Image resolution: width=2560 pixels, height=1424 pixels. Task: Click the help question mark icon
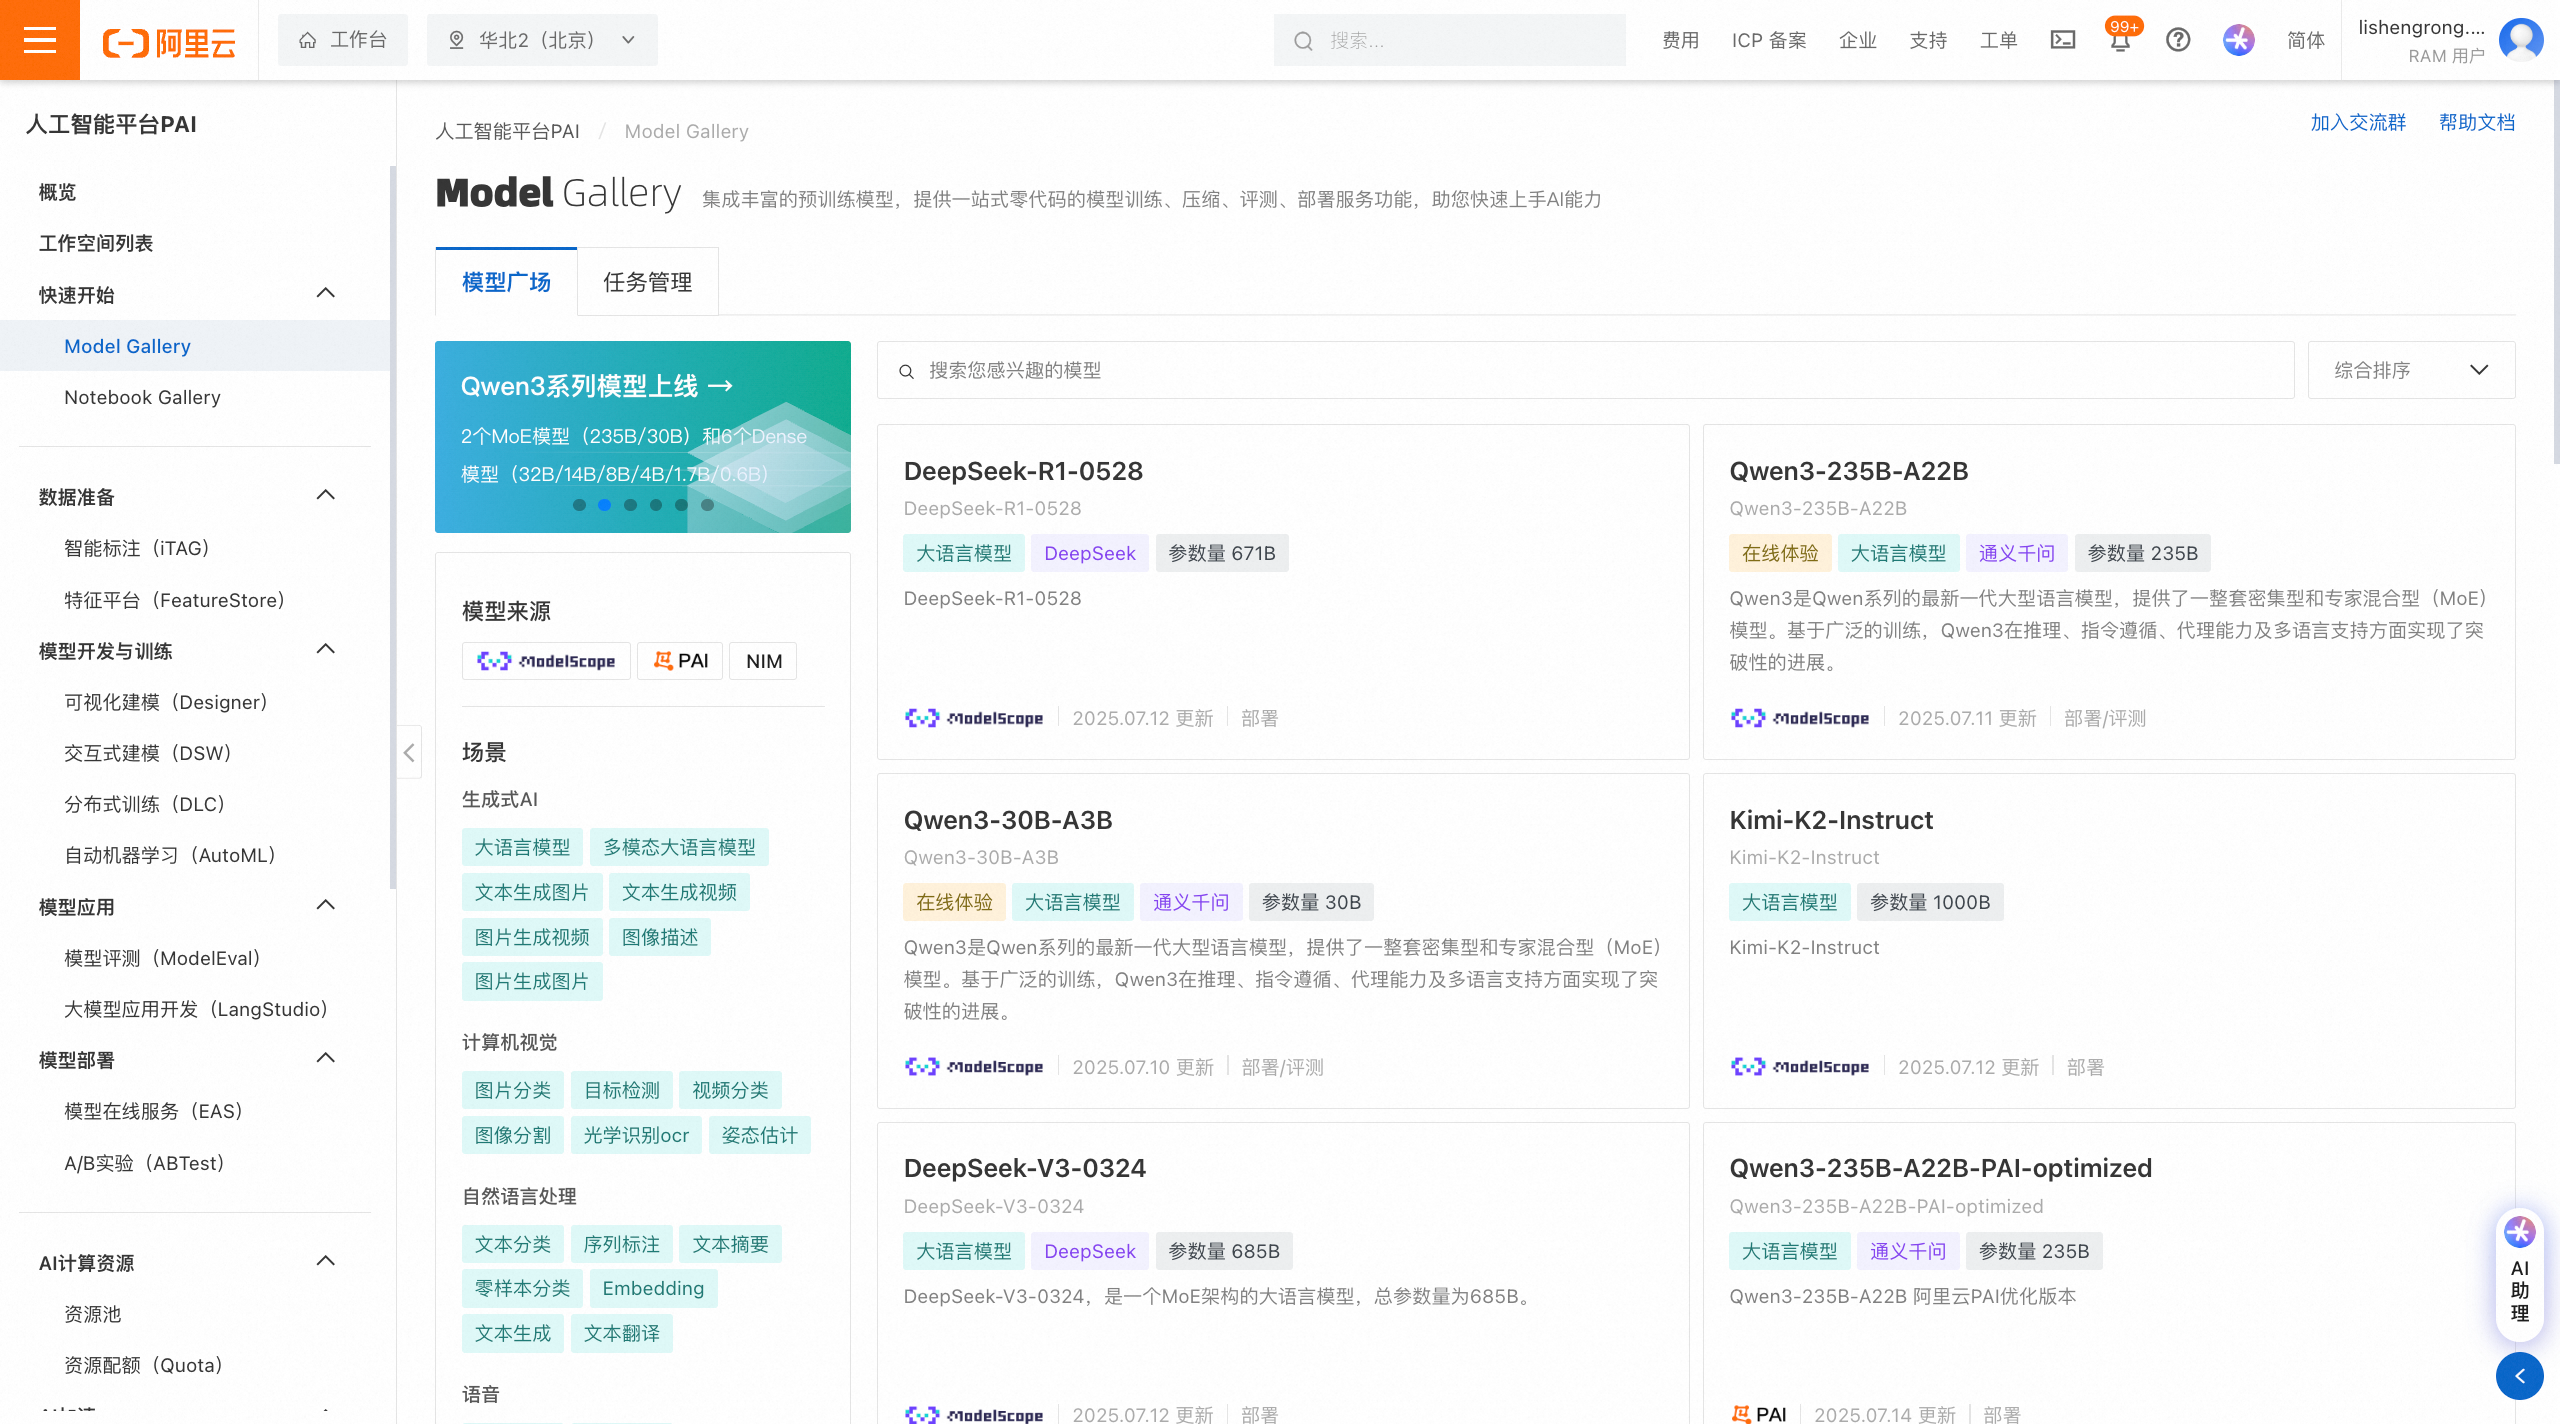pyautogui.click(x=2178, y=40)
